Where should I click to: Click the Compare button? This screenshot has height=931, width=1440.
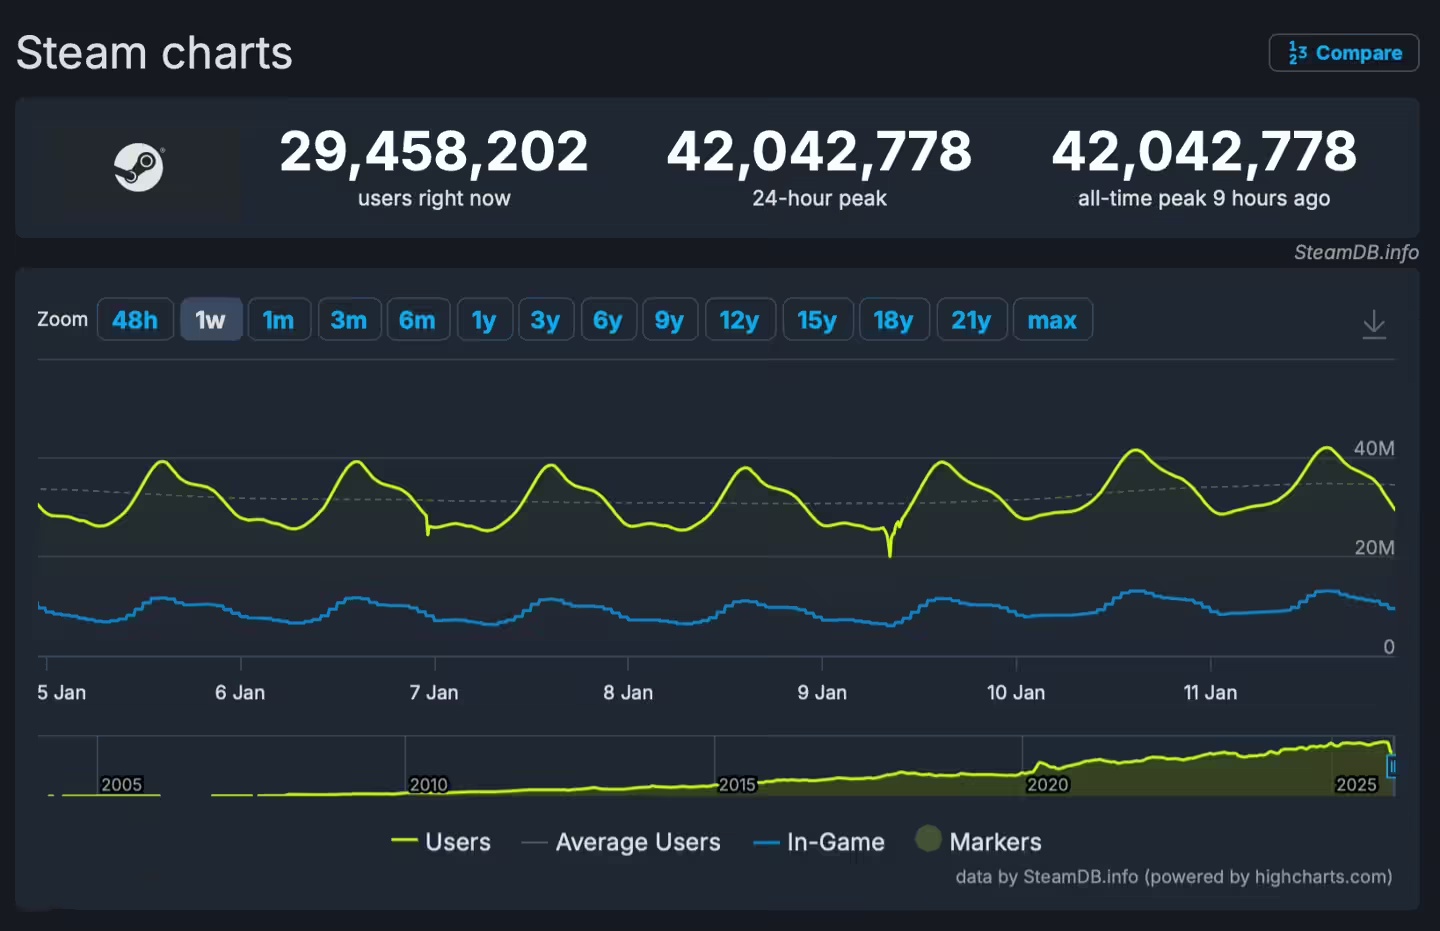pyautogui.click(x=1344, y=53)
